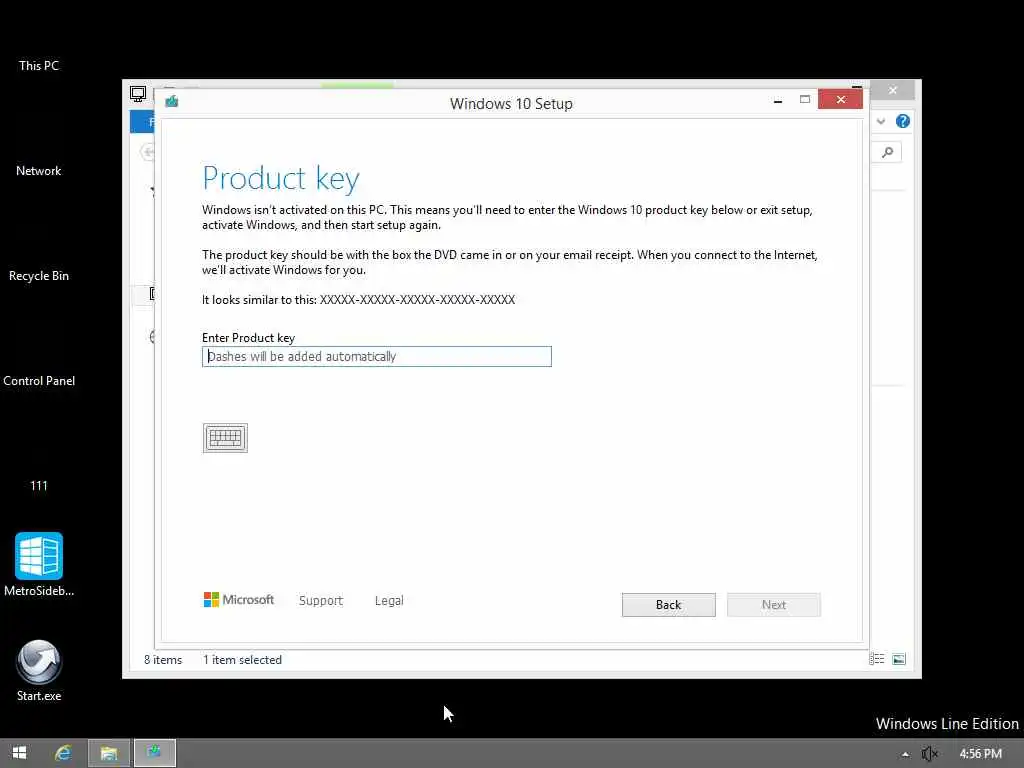Click the File Explorer computer title icon
This screenshot has height=768, width=1024.
pos(138,93)
